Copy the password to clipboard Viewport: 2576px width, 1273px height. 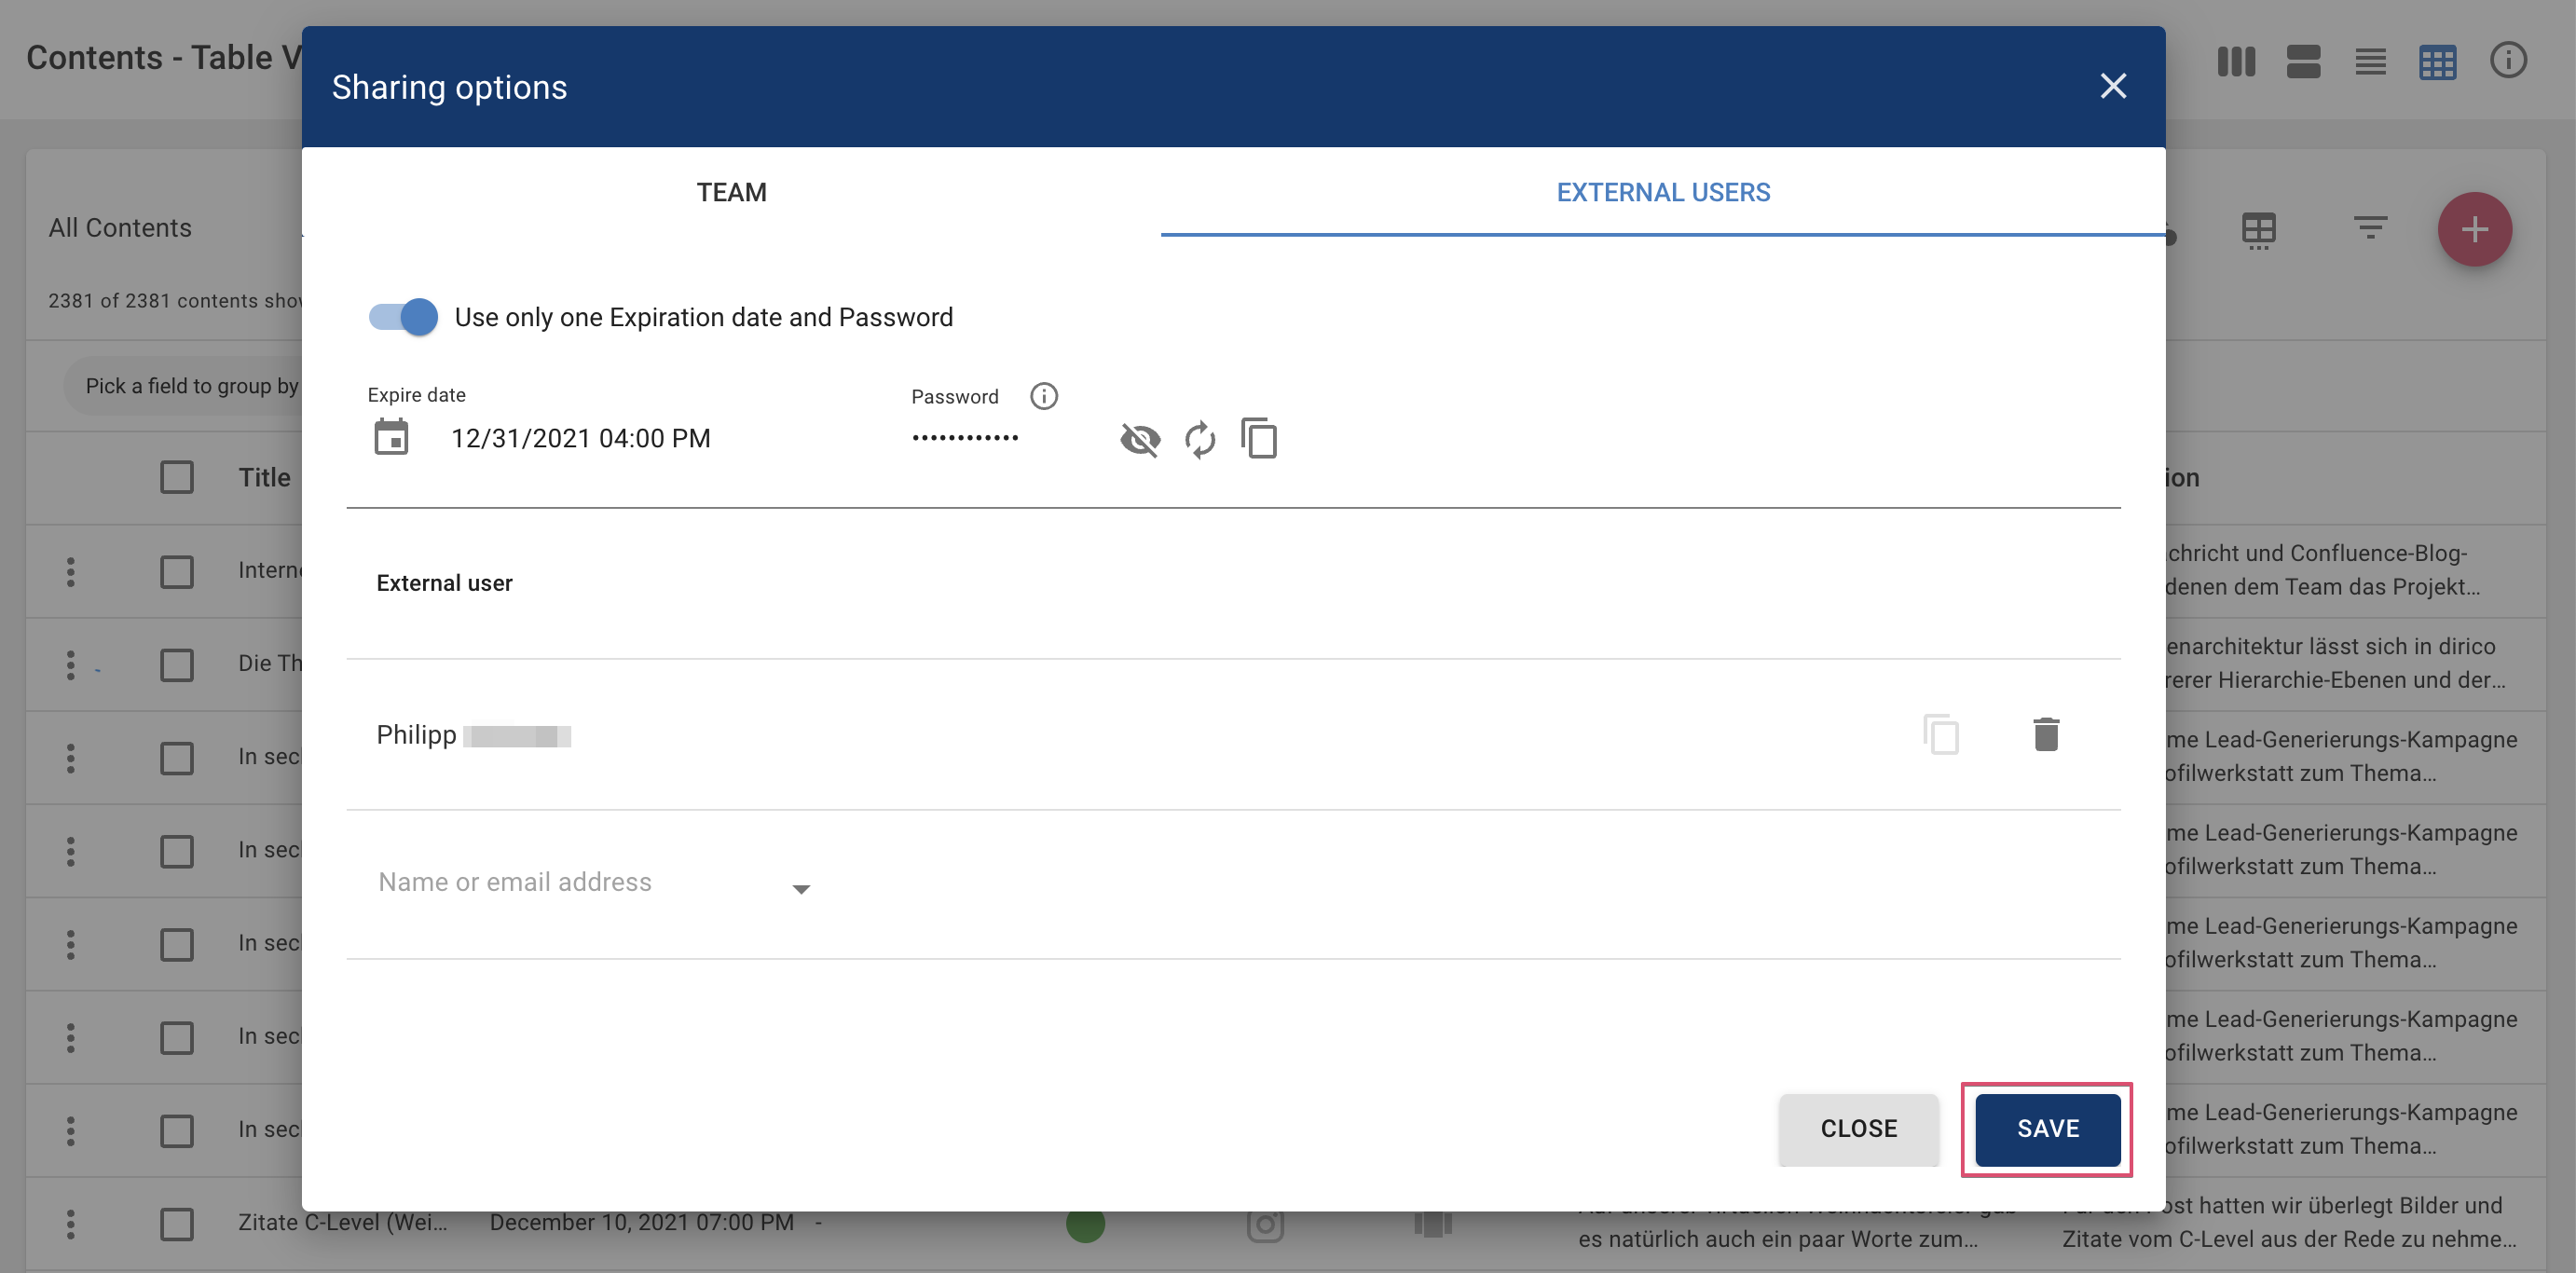click(1259, 438)
